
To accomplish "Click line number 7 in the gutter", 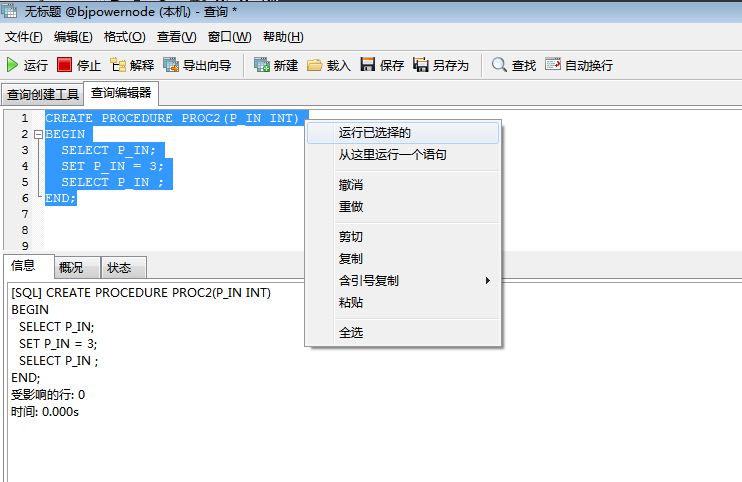I will (25, 214).
